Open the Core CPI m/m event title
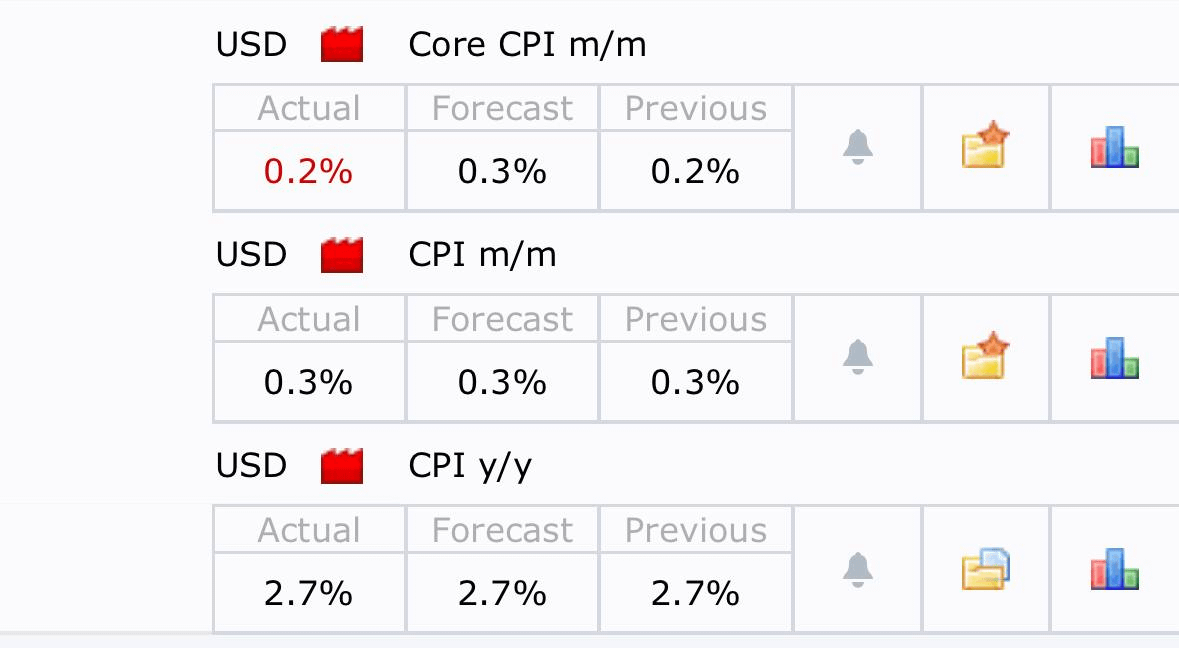The image size is (1179, 648). [x=527, y=44]
